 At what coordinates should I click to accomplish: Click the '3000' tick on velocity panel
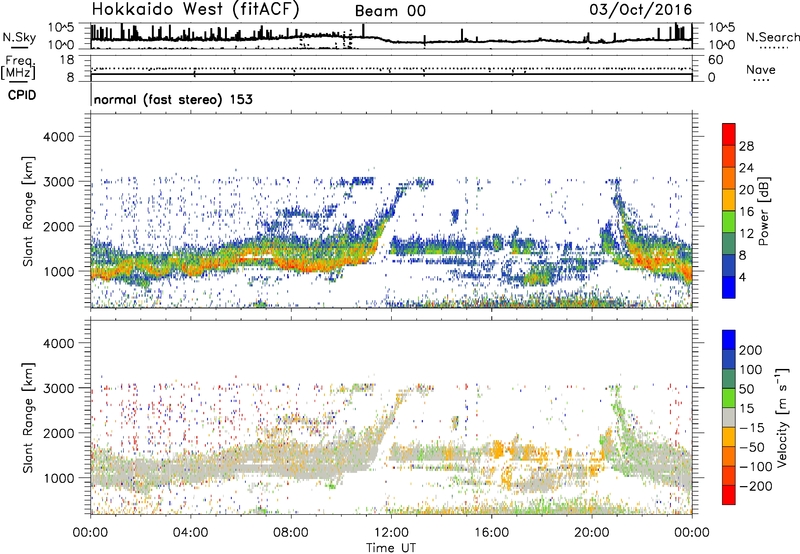click(x=58, y=388)
